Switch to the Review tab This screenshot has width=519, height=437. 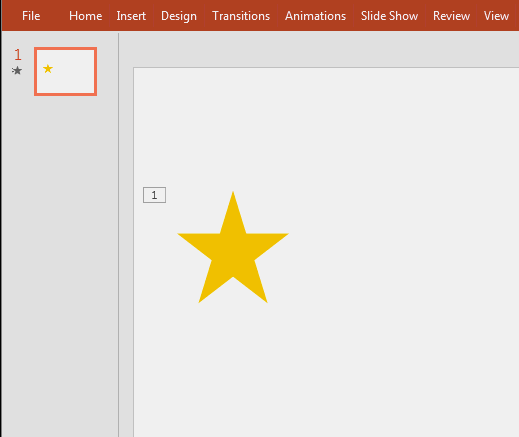tap(451, 16)
